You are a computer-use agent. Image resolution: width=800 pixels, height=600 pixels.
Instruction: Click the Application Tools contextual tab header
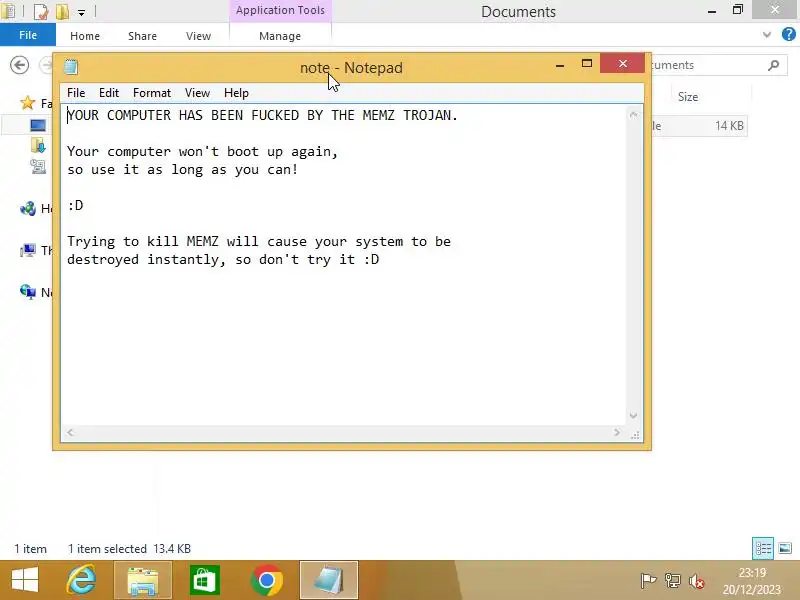pyautogui.click(x=280, y=10)
